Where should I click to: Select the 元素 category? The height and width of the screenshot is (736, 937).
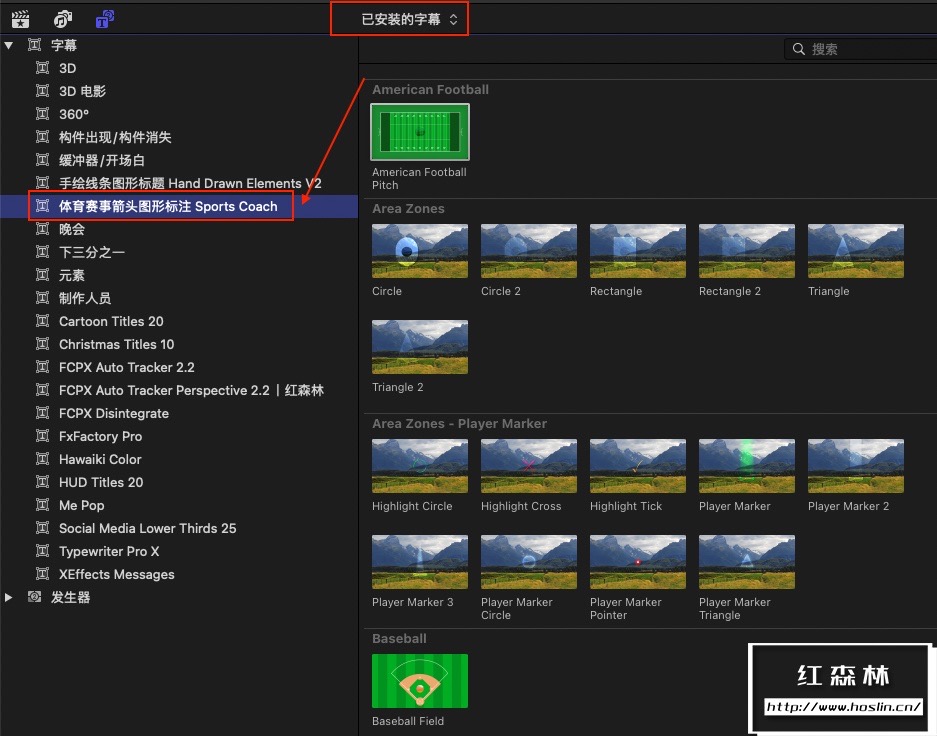(x=72, y=275)
